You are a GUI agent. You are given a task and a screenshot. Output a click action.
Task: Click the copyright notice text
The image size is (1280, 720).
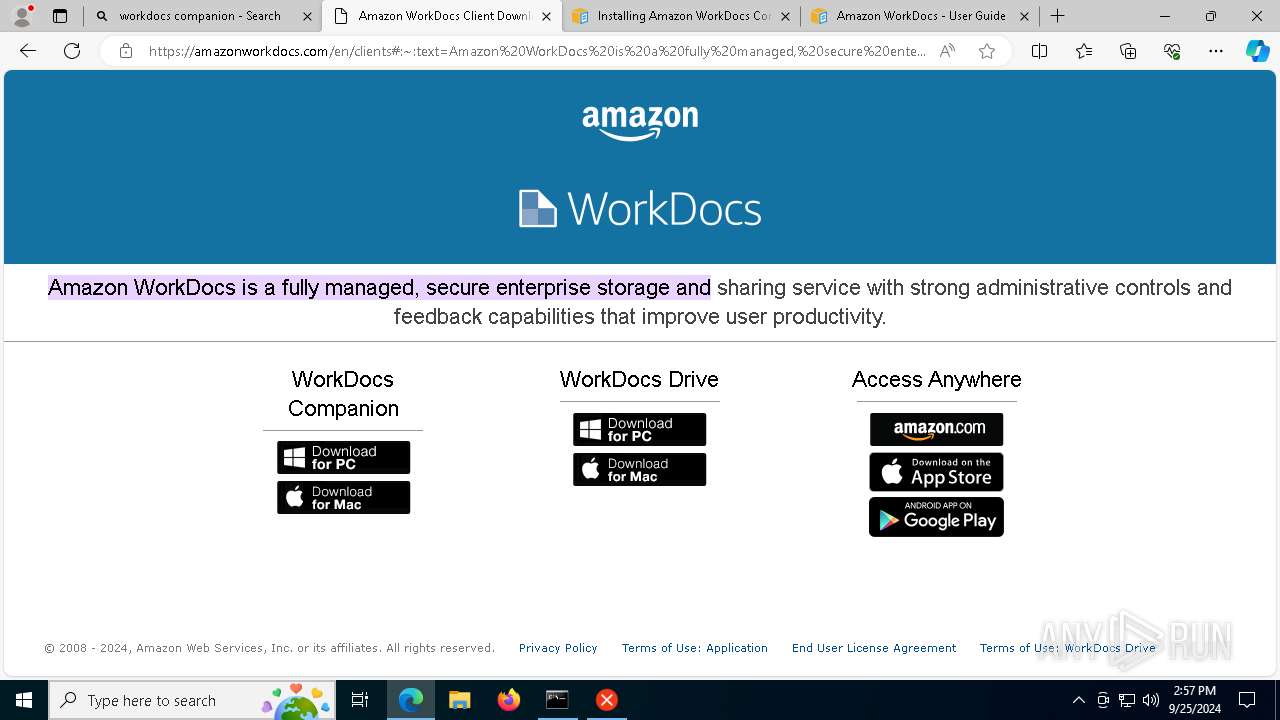(269, 648)
